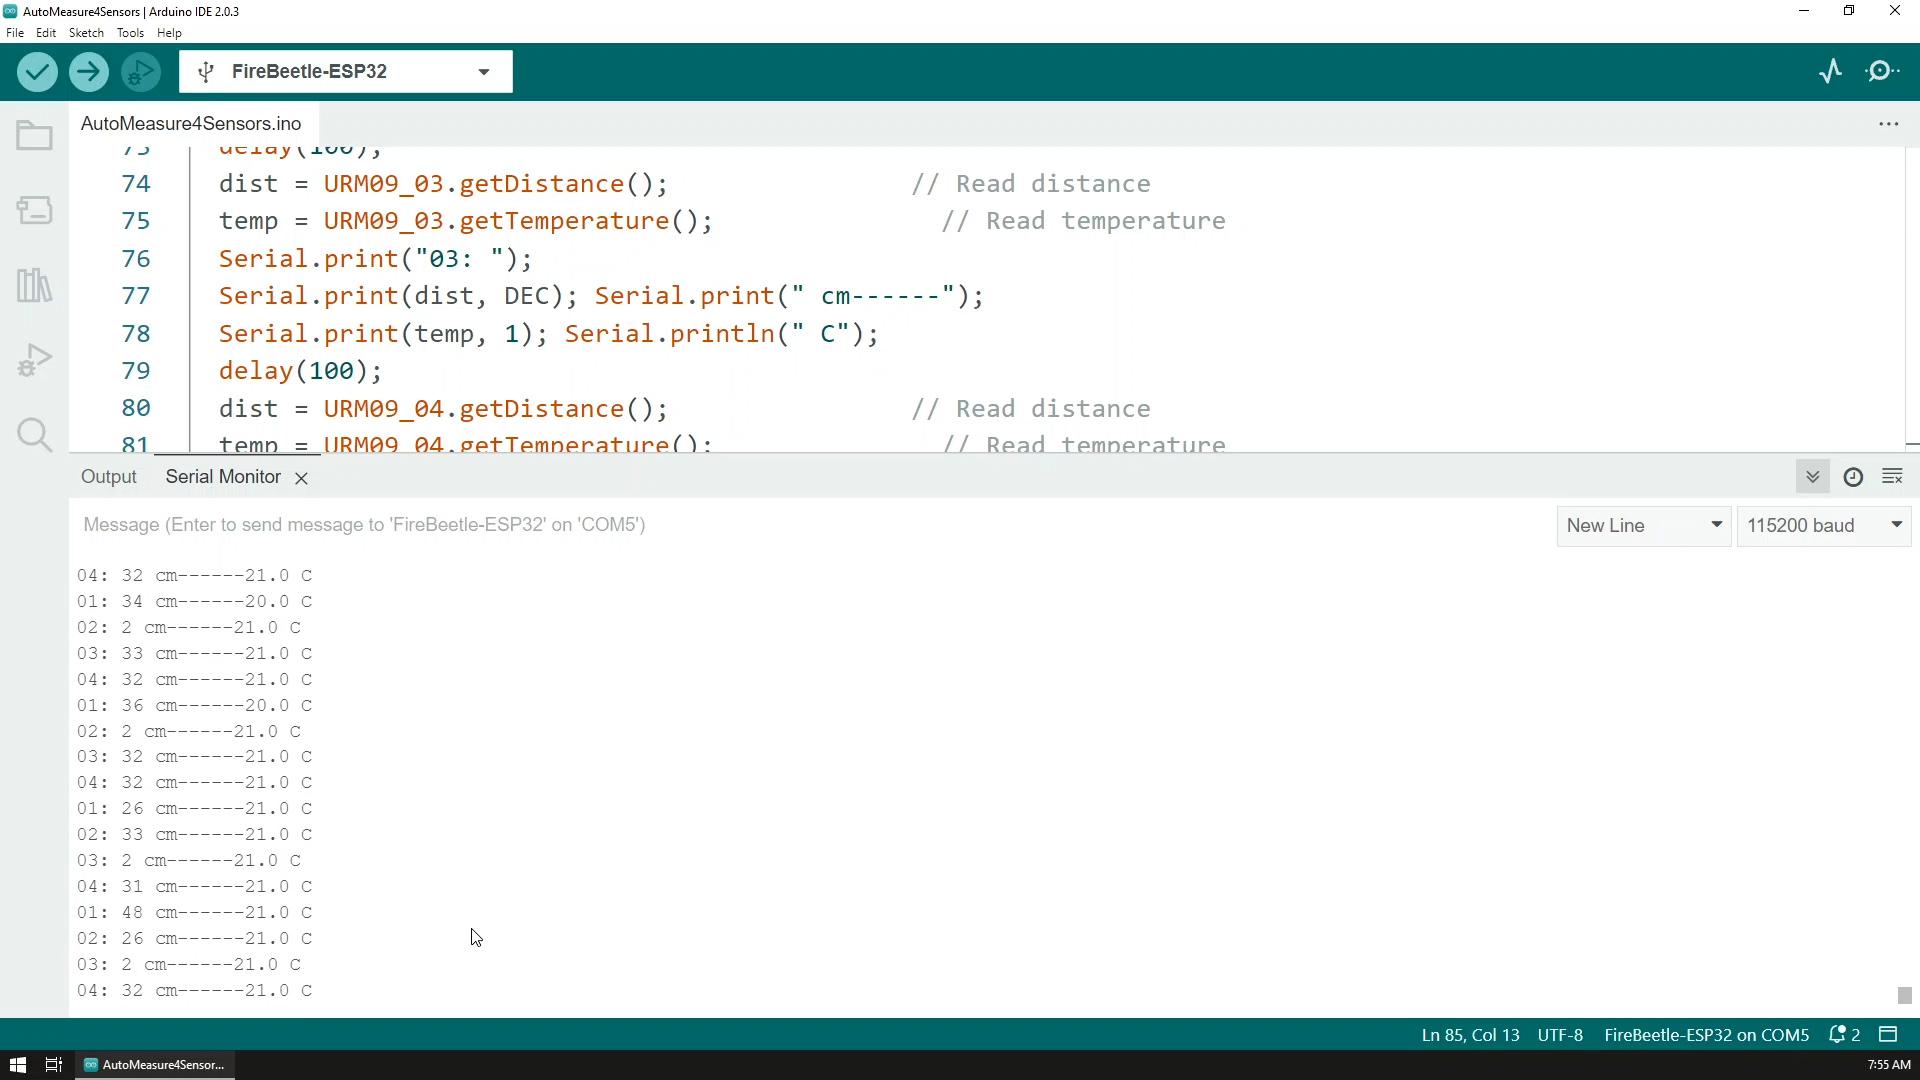Click Serial.print(" cm------") on line 77
Viewport: 1920px width, 1080px height.
[x=790, y=296]
